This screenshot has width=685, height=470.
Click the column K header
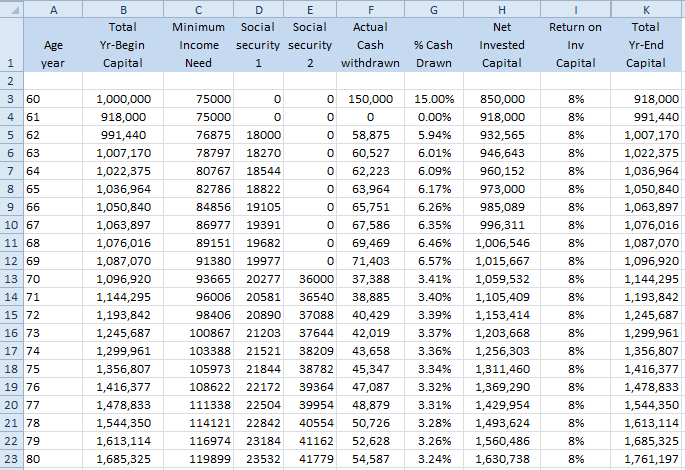pyautogui.click(x=645, y=8)
